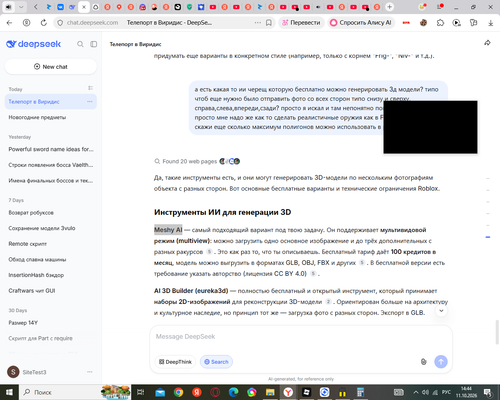This screenshot has width=500, height=400.
Task: Open Обход спавна машины chat
Action: [51, 259]
